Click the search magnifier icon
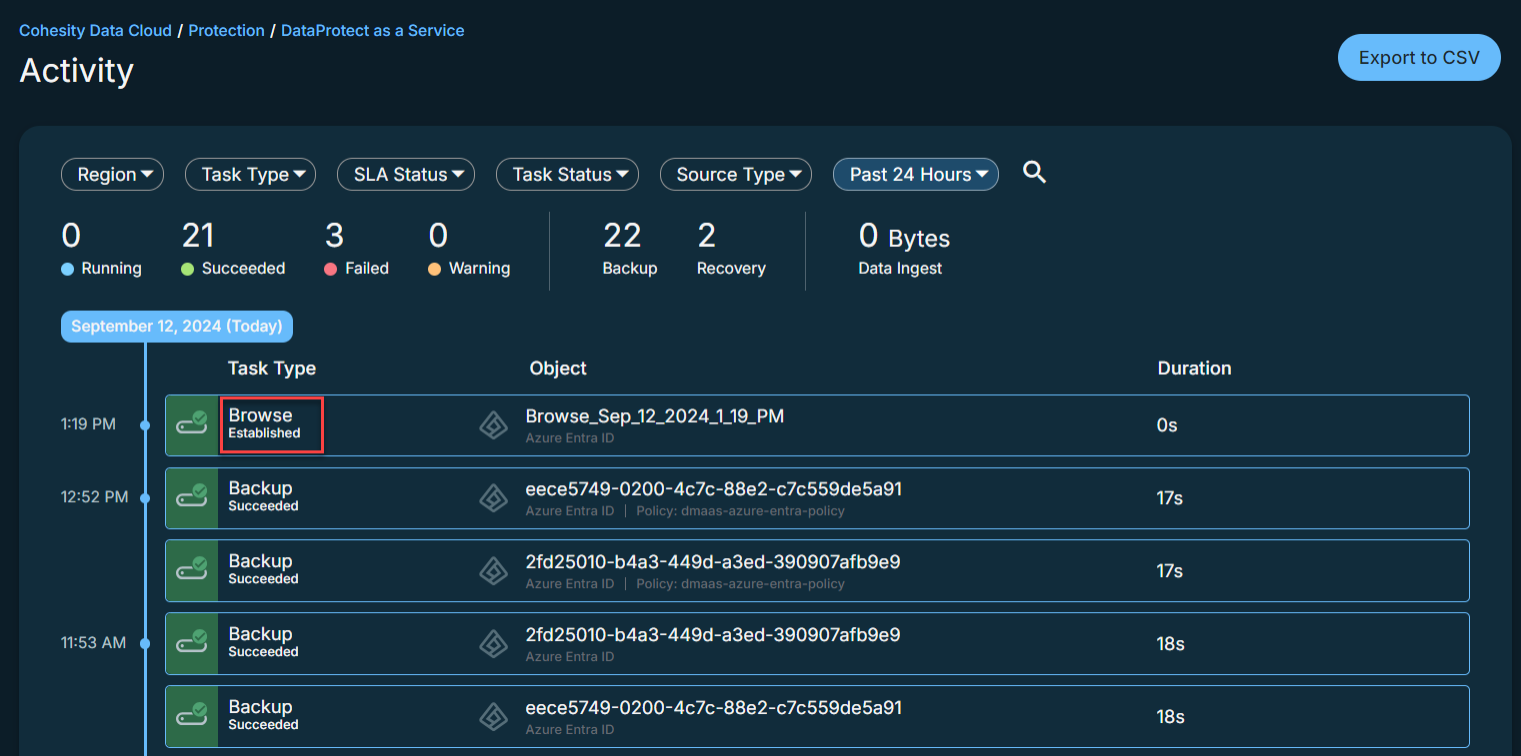Image resolution: width=1521 pixels, height=756 pixels. point(1034,173)
